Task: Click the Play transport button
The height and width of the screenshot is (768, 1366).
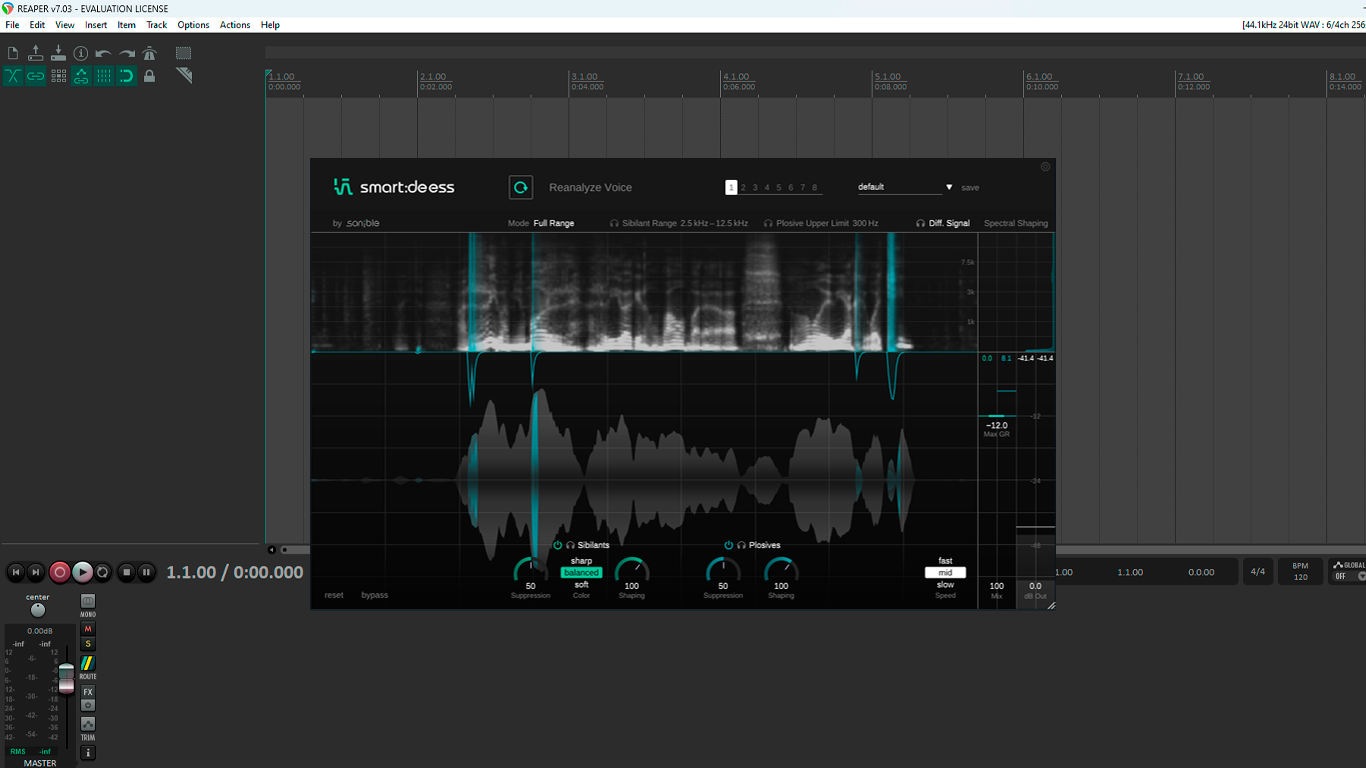Action: 82,572
